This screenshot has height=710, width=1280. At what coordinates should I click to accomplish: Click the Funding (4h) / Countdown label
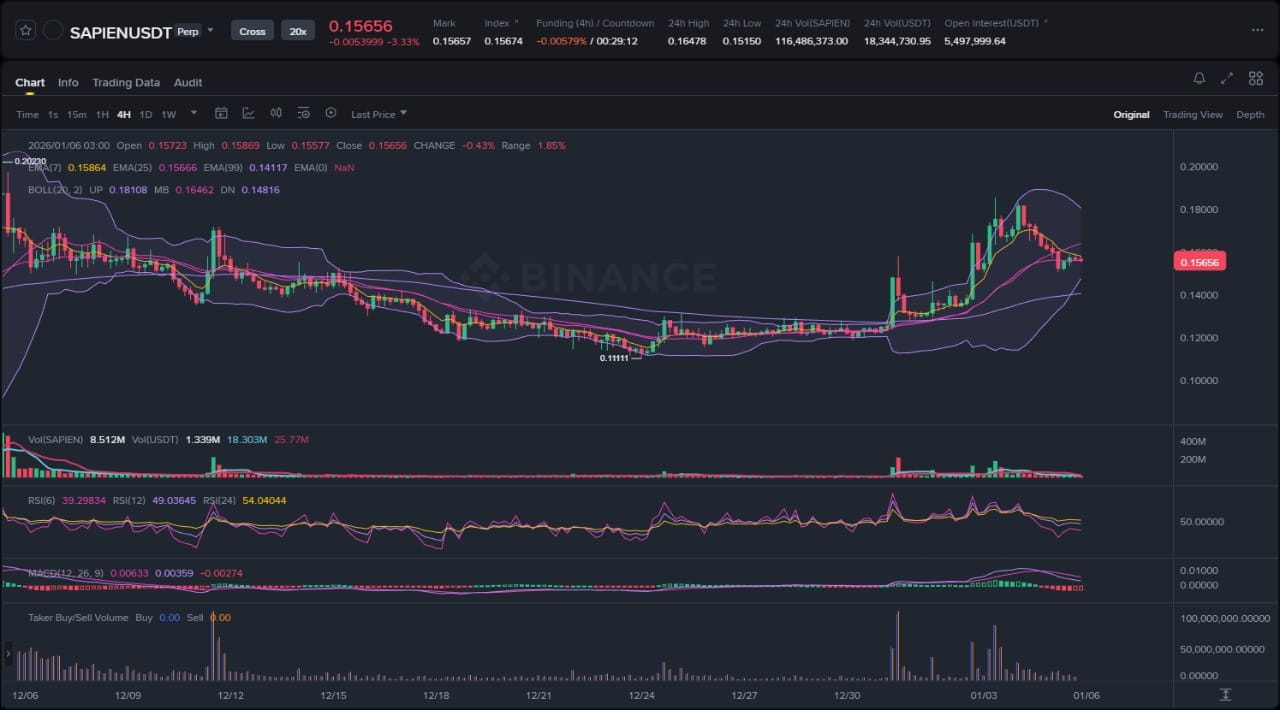(x=595, y=23)
